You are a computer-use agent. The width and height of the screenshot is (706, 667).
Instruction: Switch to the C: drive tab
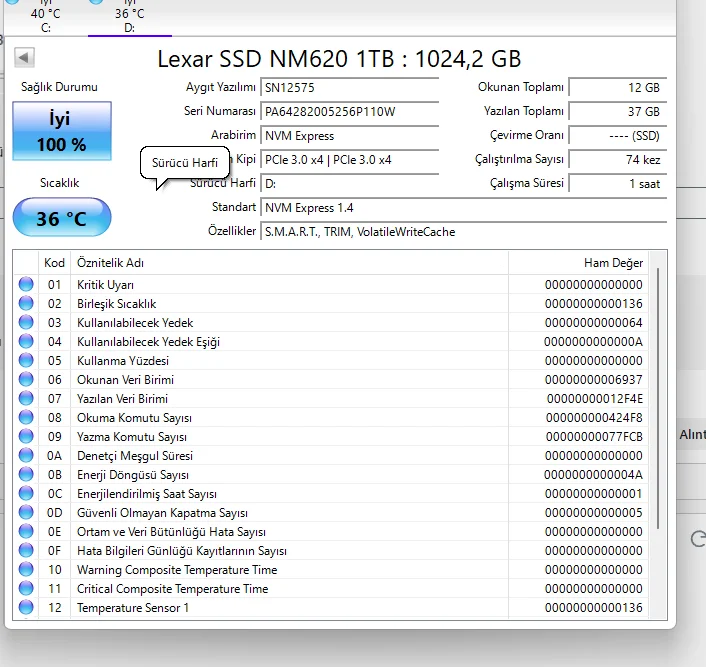coord(44,18)
